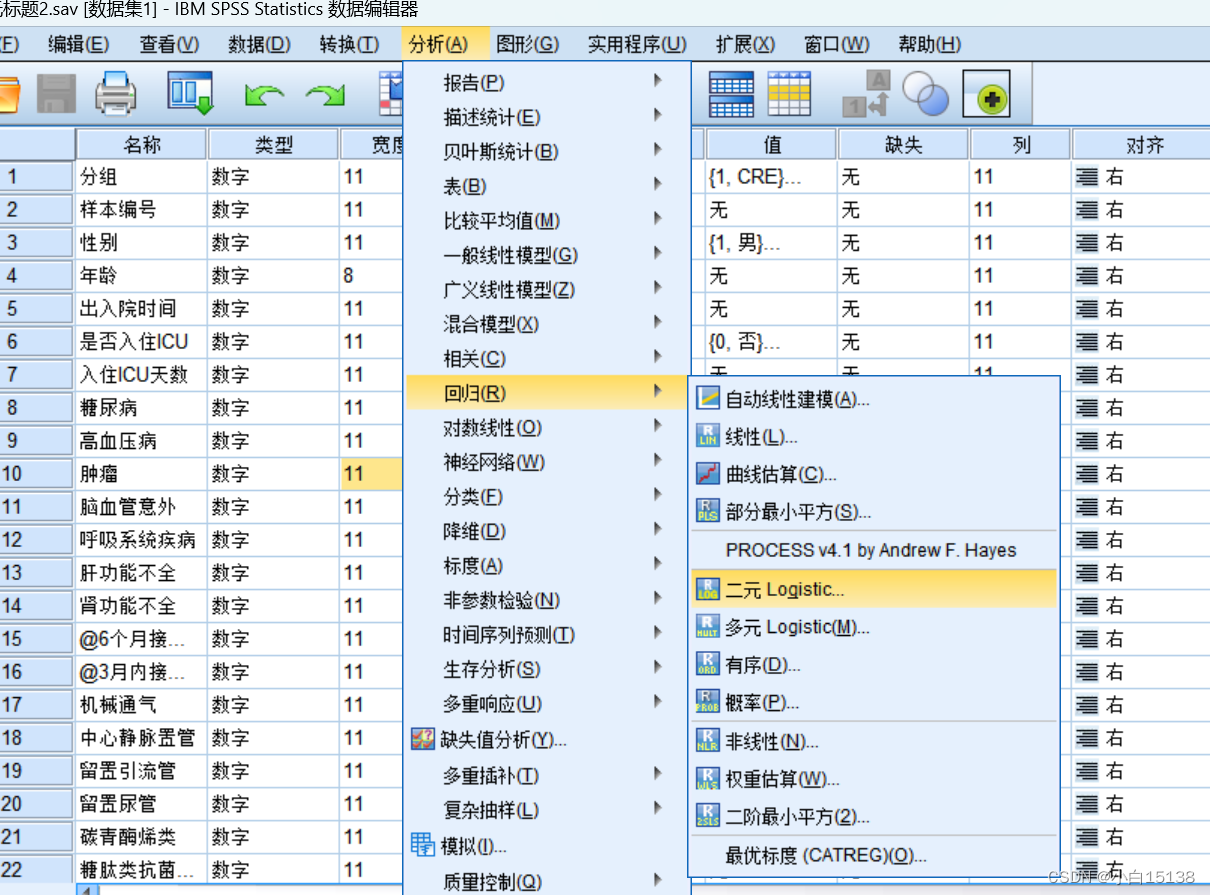Open the 扩展(X) menu
This screenshot has height=895, width=1210.
tap(745, 44)
